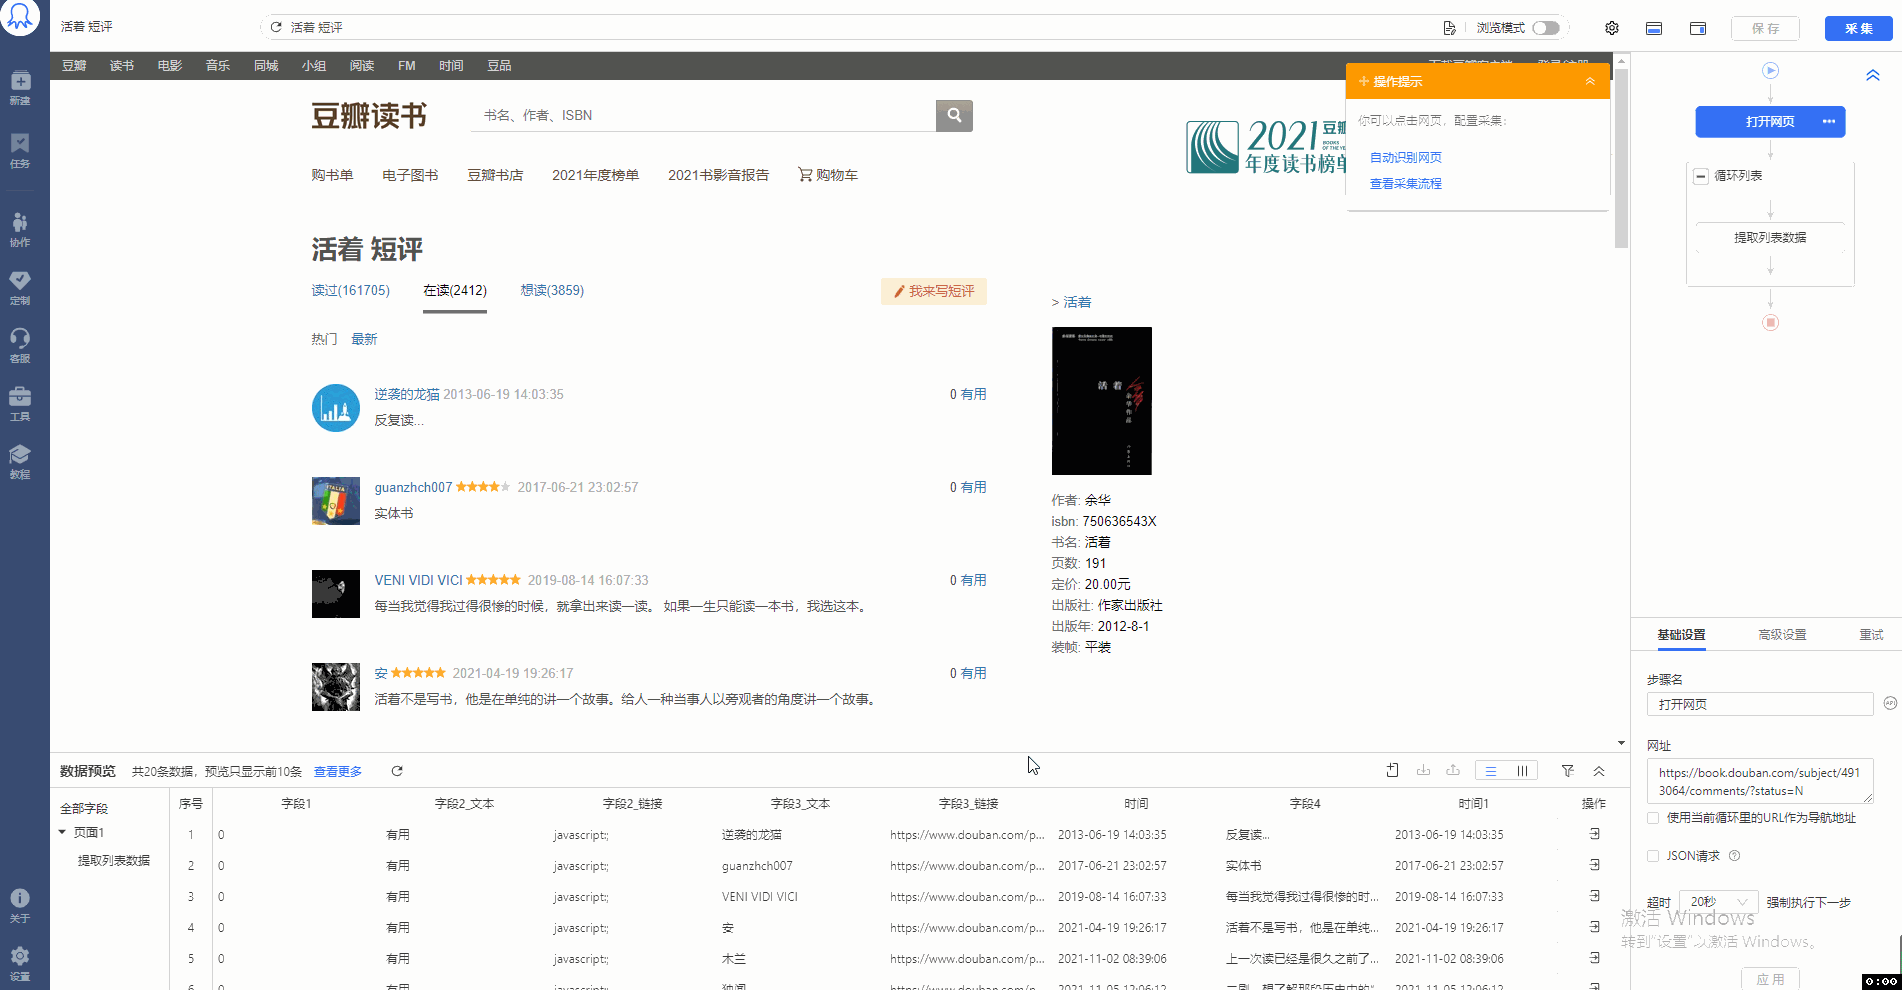This screenshot has height=990, width=1902.
Task: Switch to the 重试 tab
Action: [x=1871, y=635]
